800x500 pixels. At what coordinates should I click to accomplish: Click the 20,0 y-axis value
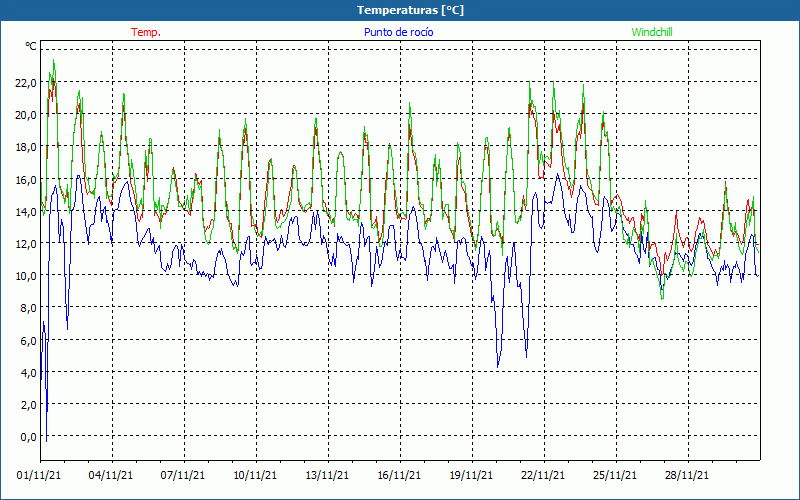26,115
